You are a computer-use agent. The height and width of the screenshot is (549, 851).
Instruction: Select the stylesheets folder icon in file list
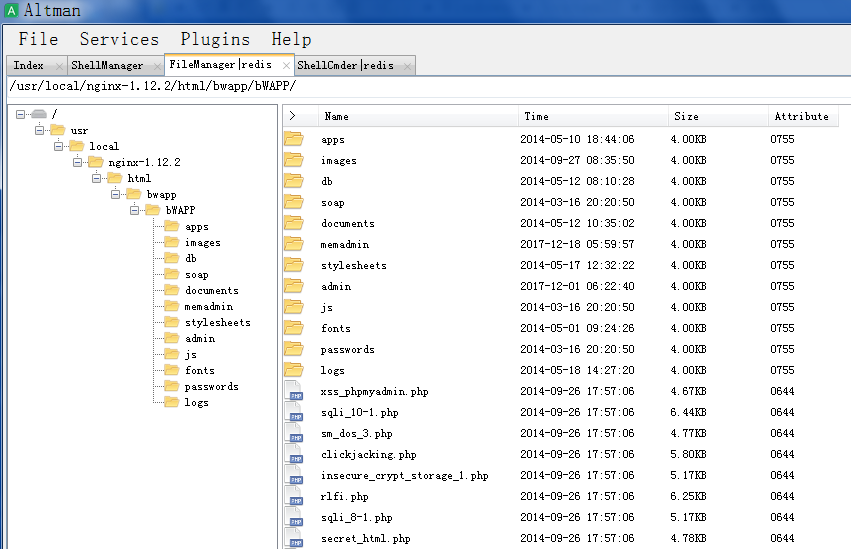click(x=293, y=265)
